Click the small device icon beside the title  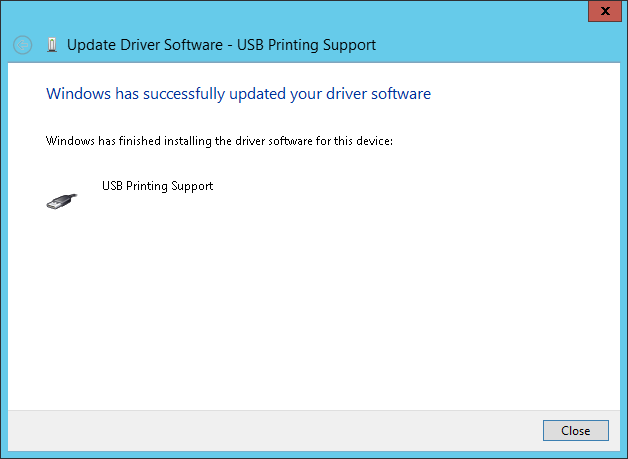coord(52,45)
